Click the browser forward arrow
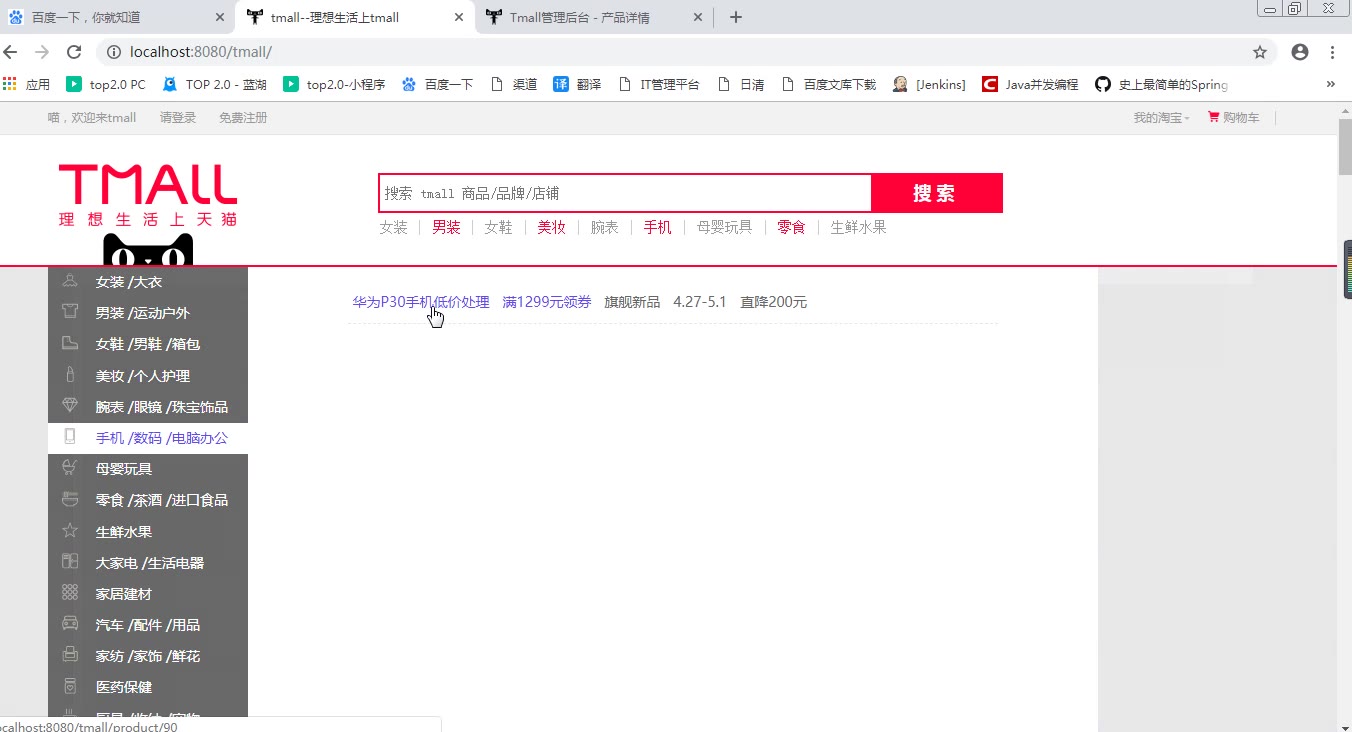The image size is (1352, 732). point(42,52)
